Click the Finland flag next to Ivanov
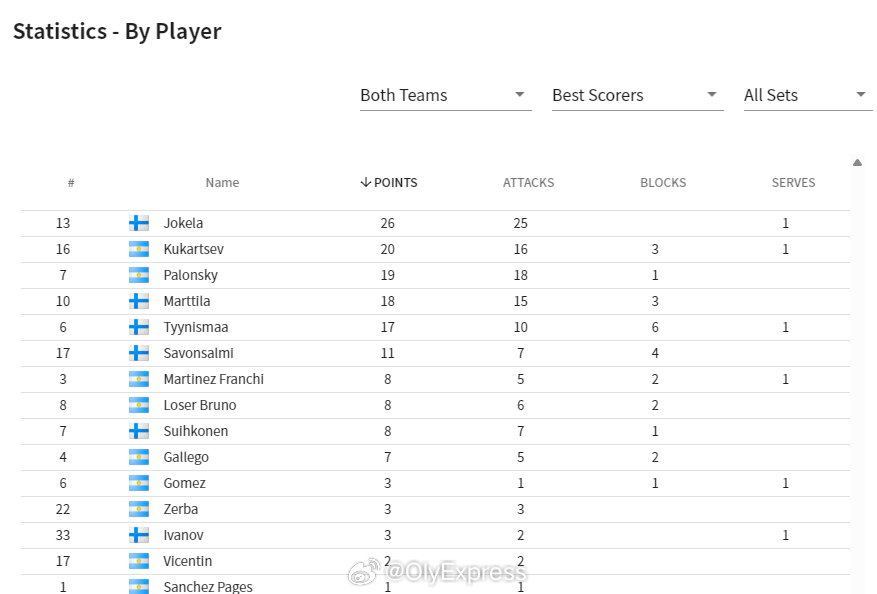The width and height of the screenshot is (877, 594). [x=139, y=535]
